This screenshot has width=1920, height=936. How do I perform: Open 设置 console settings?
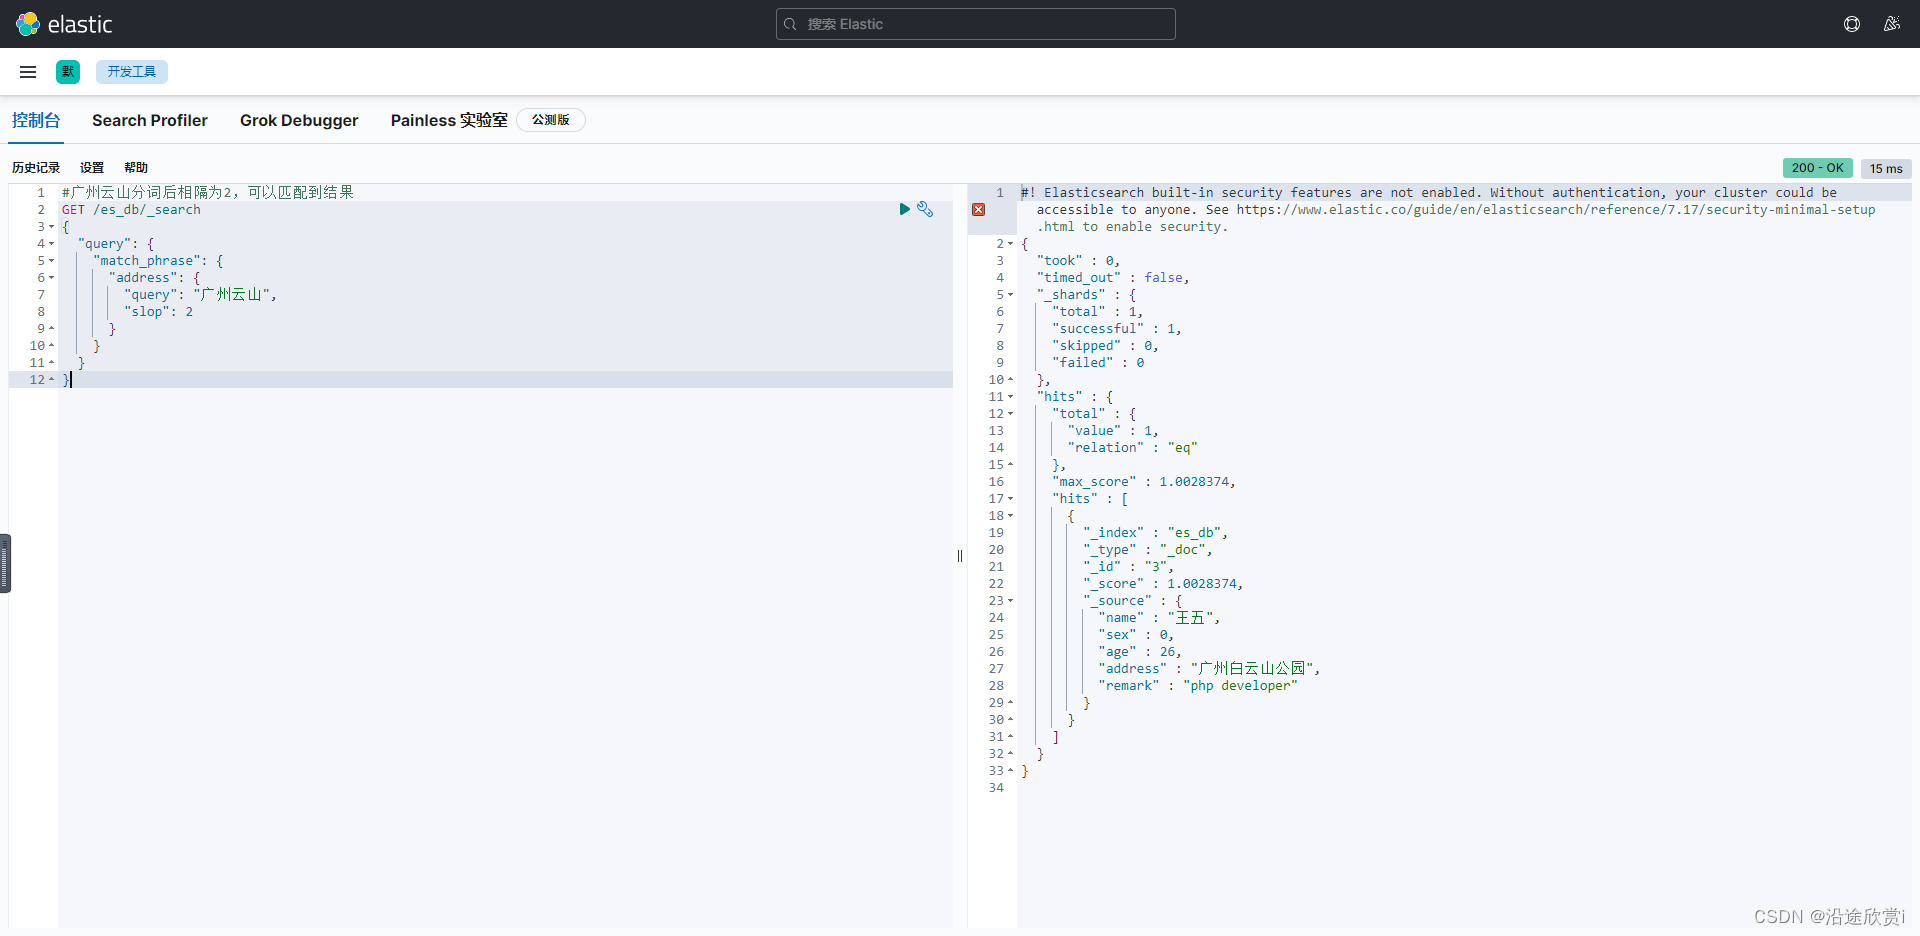tap(92, 168)
